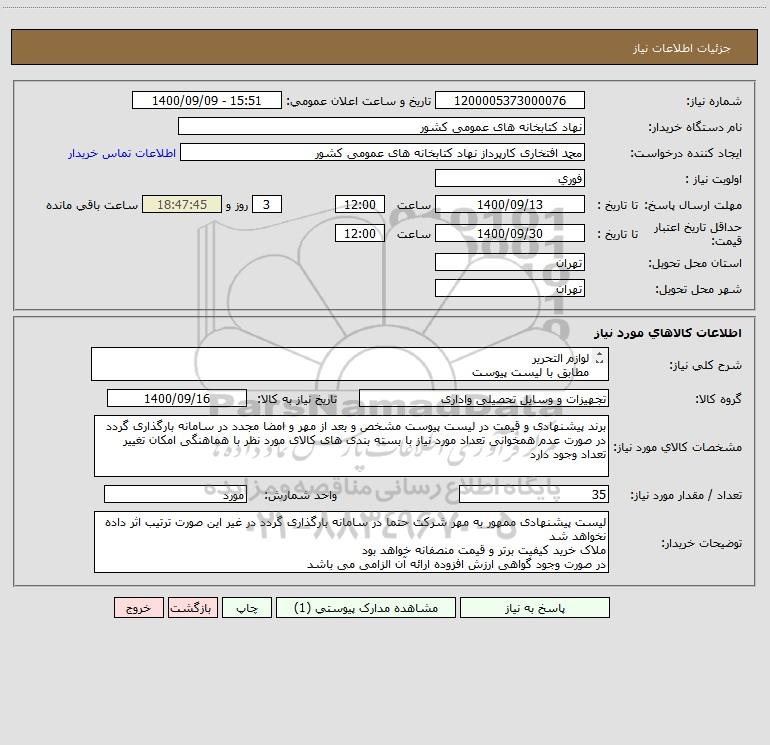Click the توضیحات خریدار label

(702, 544)
